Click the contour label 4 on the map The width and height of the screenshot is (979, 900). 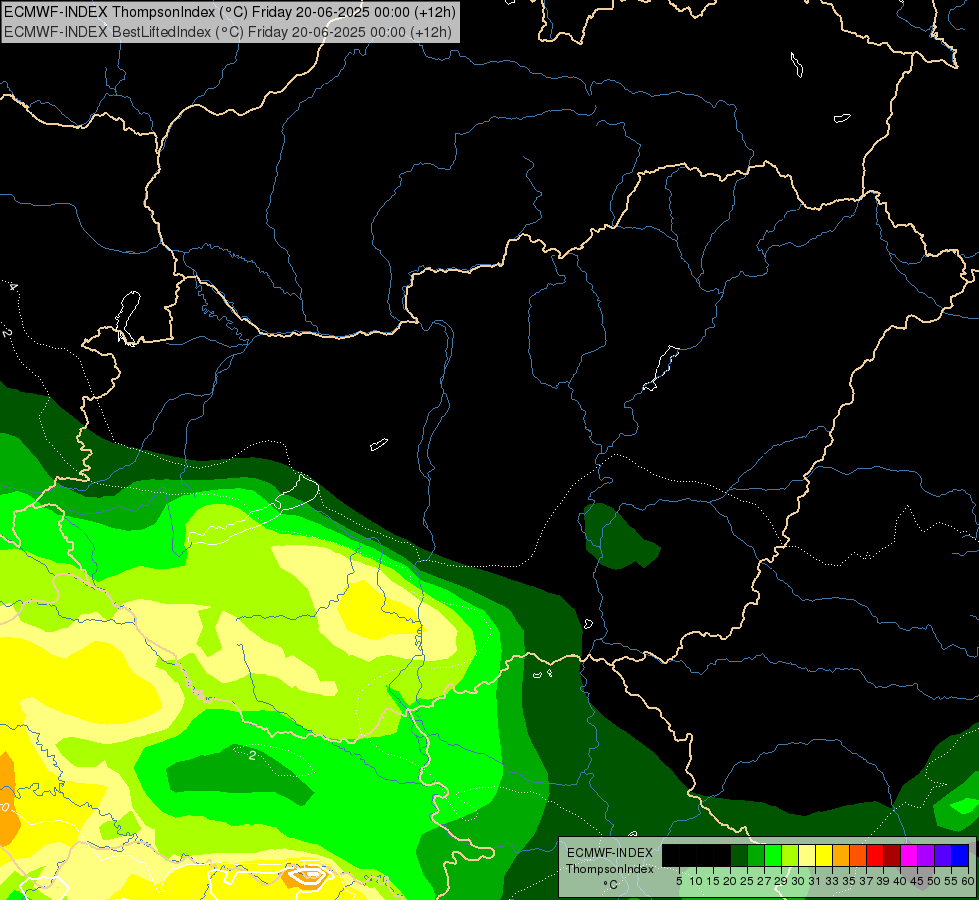[12, 287]
